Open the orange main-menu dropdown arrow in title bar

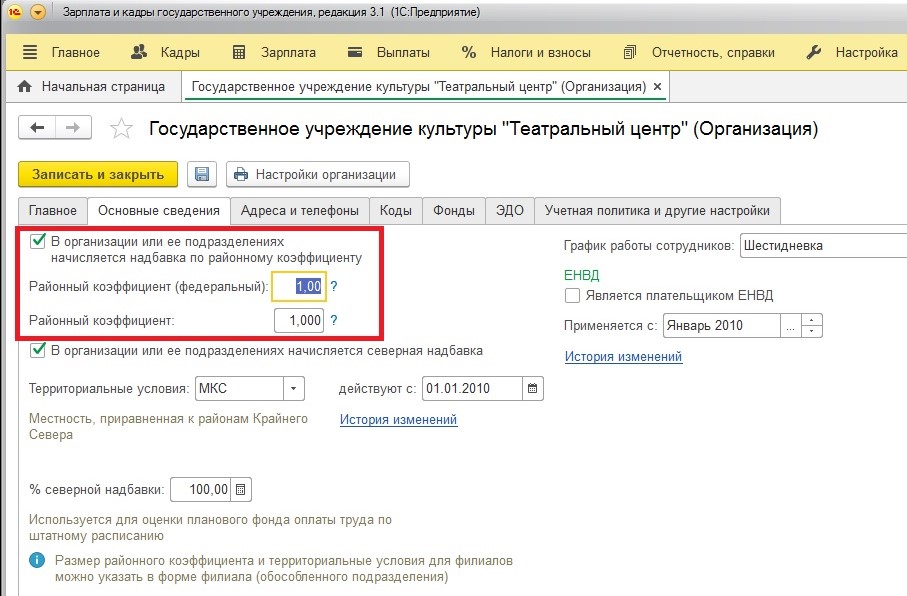pyautogui.click(x=38, y=12)
